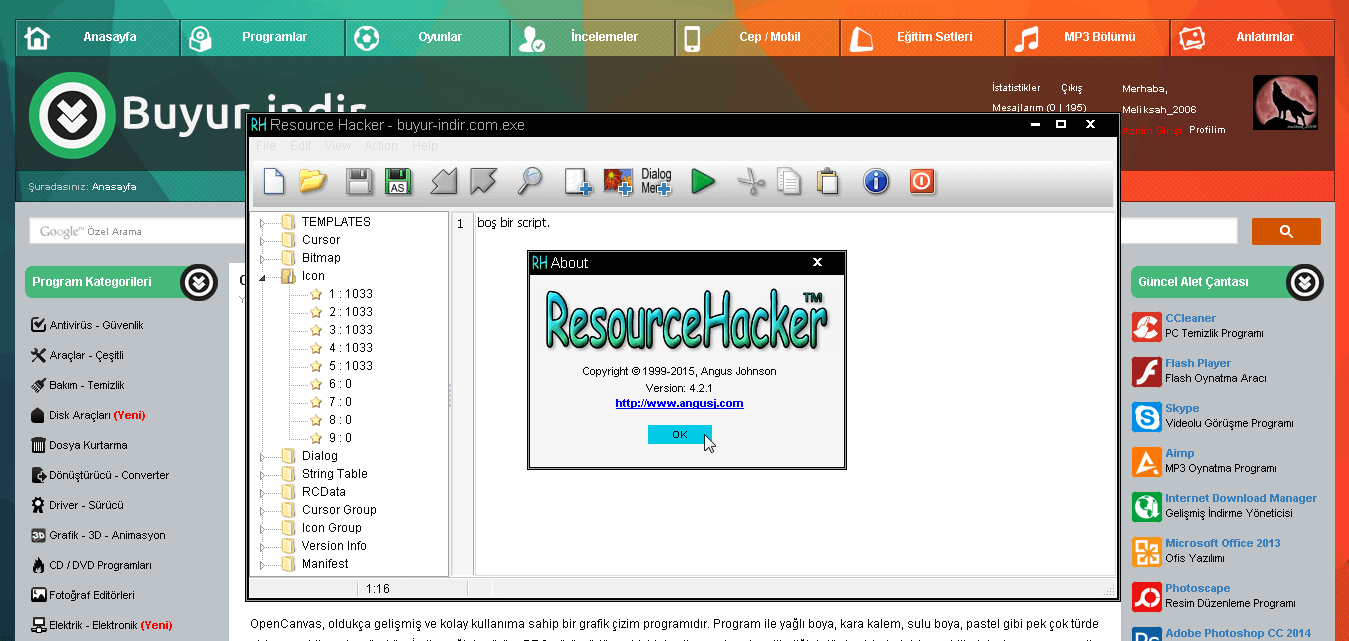This screenshot has width=1349, height=641.
Task: Click the Save floppy disk icon
Action: click(x=359, y=181)
